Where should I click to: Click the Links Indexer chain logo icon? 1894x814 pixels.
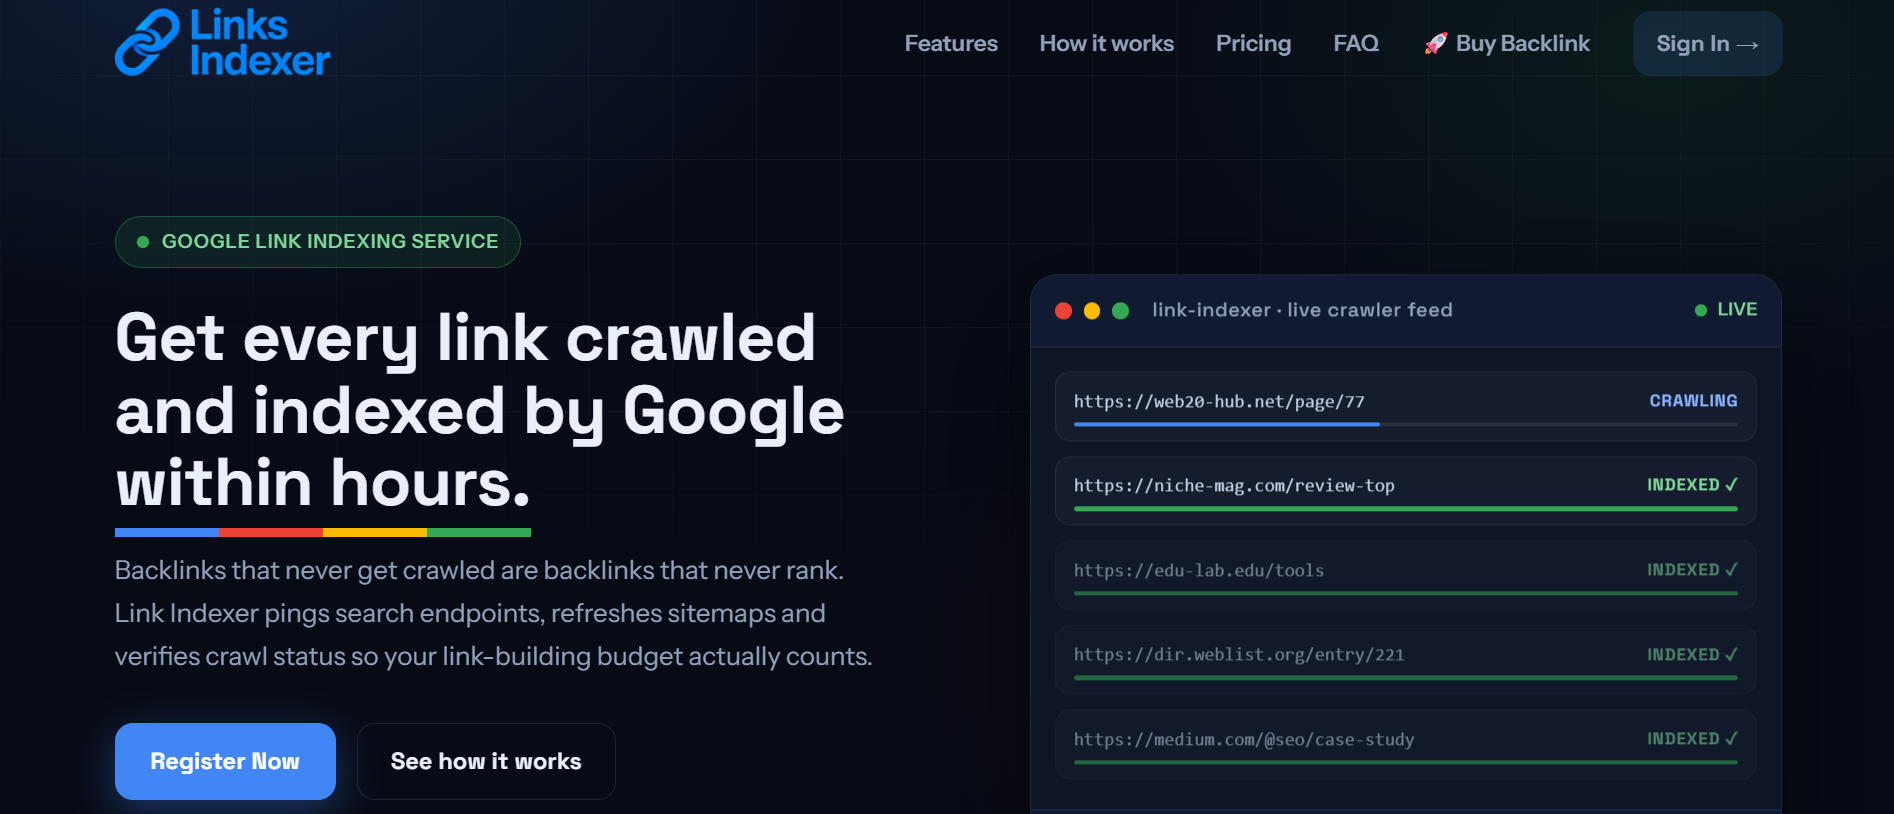pyautogui.click(x=148, y=42)
